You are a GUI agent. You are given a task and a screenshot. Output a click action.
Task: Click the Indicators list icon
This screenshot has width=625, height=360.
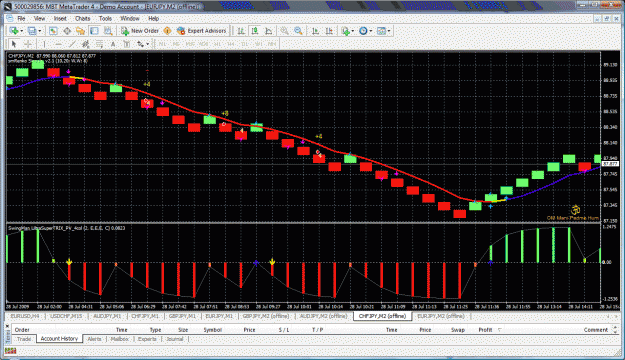click(x=346, y=31)
